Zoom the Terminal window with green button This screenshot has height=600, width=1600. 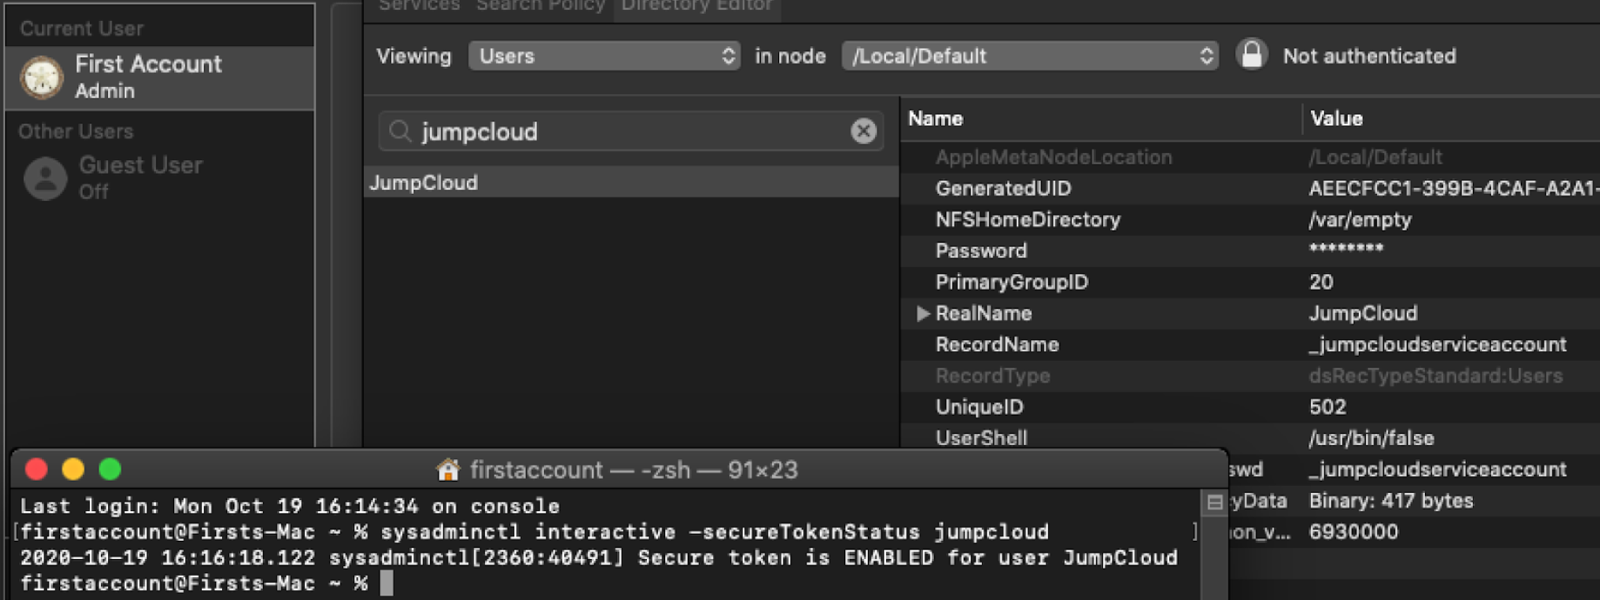(110, 469)
